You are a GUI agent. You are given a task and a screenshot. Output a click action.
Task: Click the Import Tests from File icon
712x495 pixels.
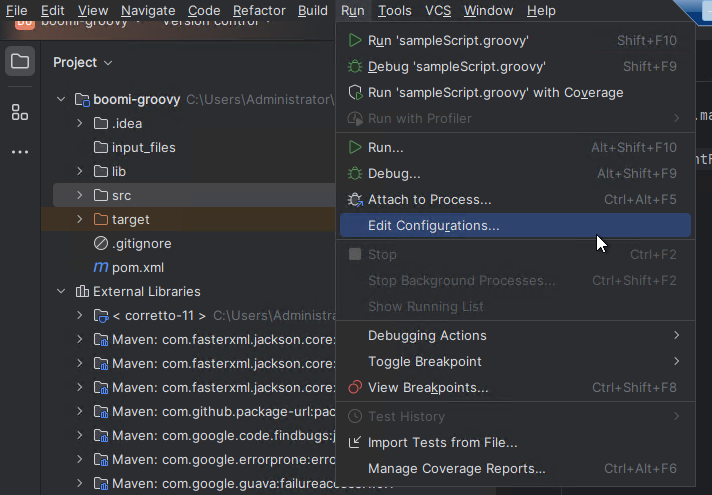point(355,442)
